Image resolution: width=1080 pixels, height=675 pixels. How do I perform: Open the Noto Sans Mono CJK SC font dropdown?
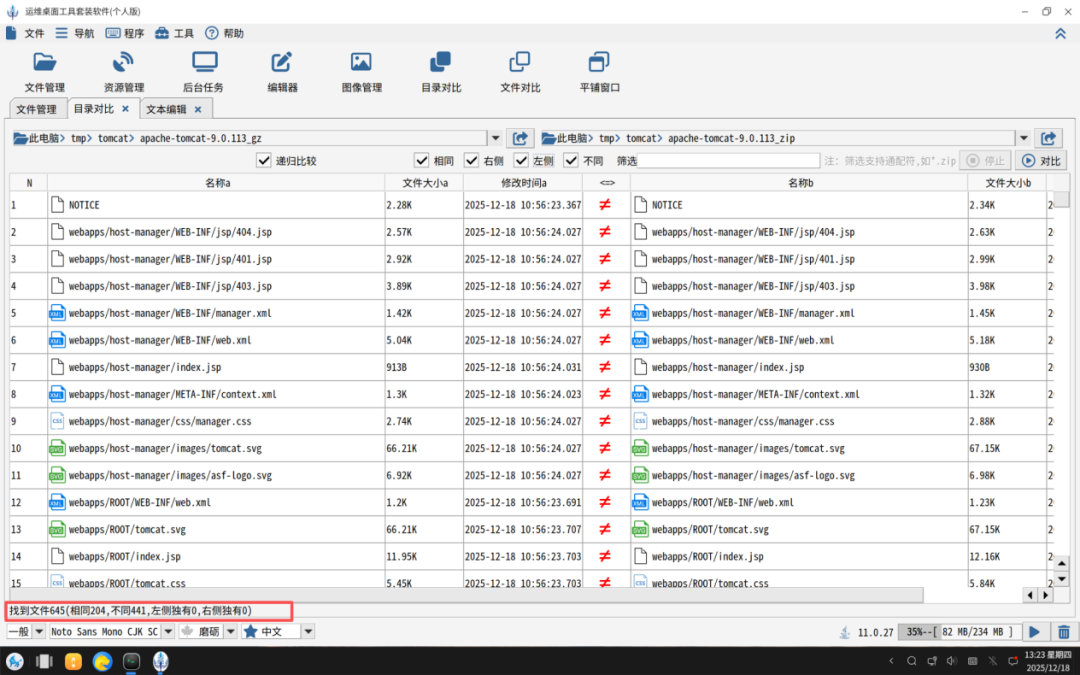click(x=168, y=632)
